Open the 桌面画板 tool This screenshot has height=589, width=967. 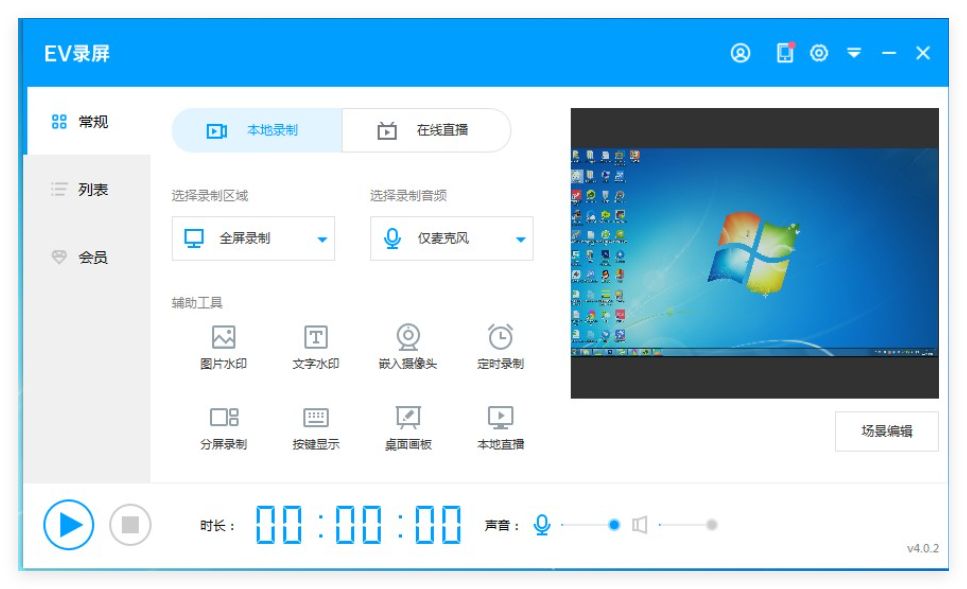[x=408, y=428]
